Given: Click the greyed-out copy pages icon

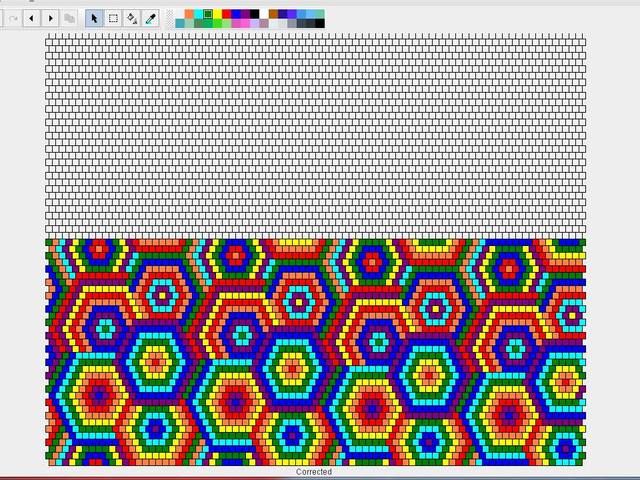Looking at the screenshot, I should [69, 18].
